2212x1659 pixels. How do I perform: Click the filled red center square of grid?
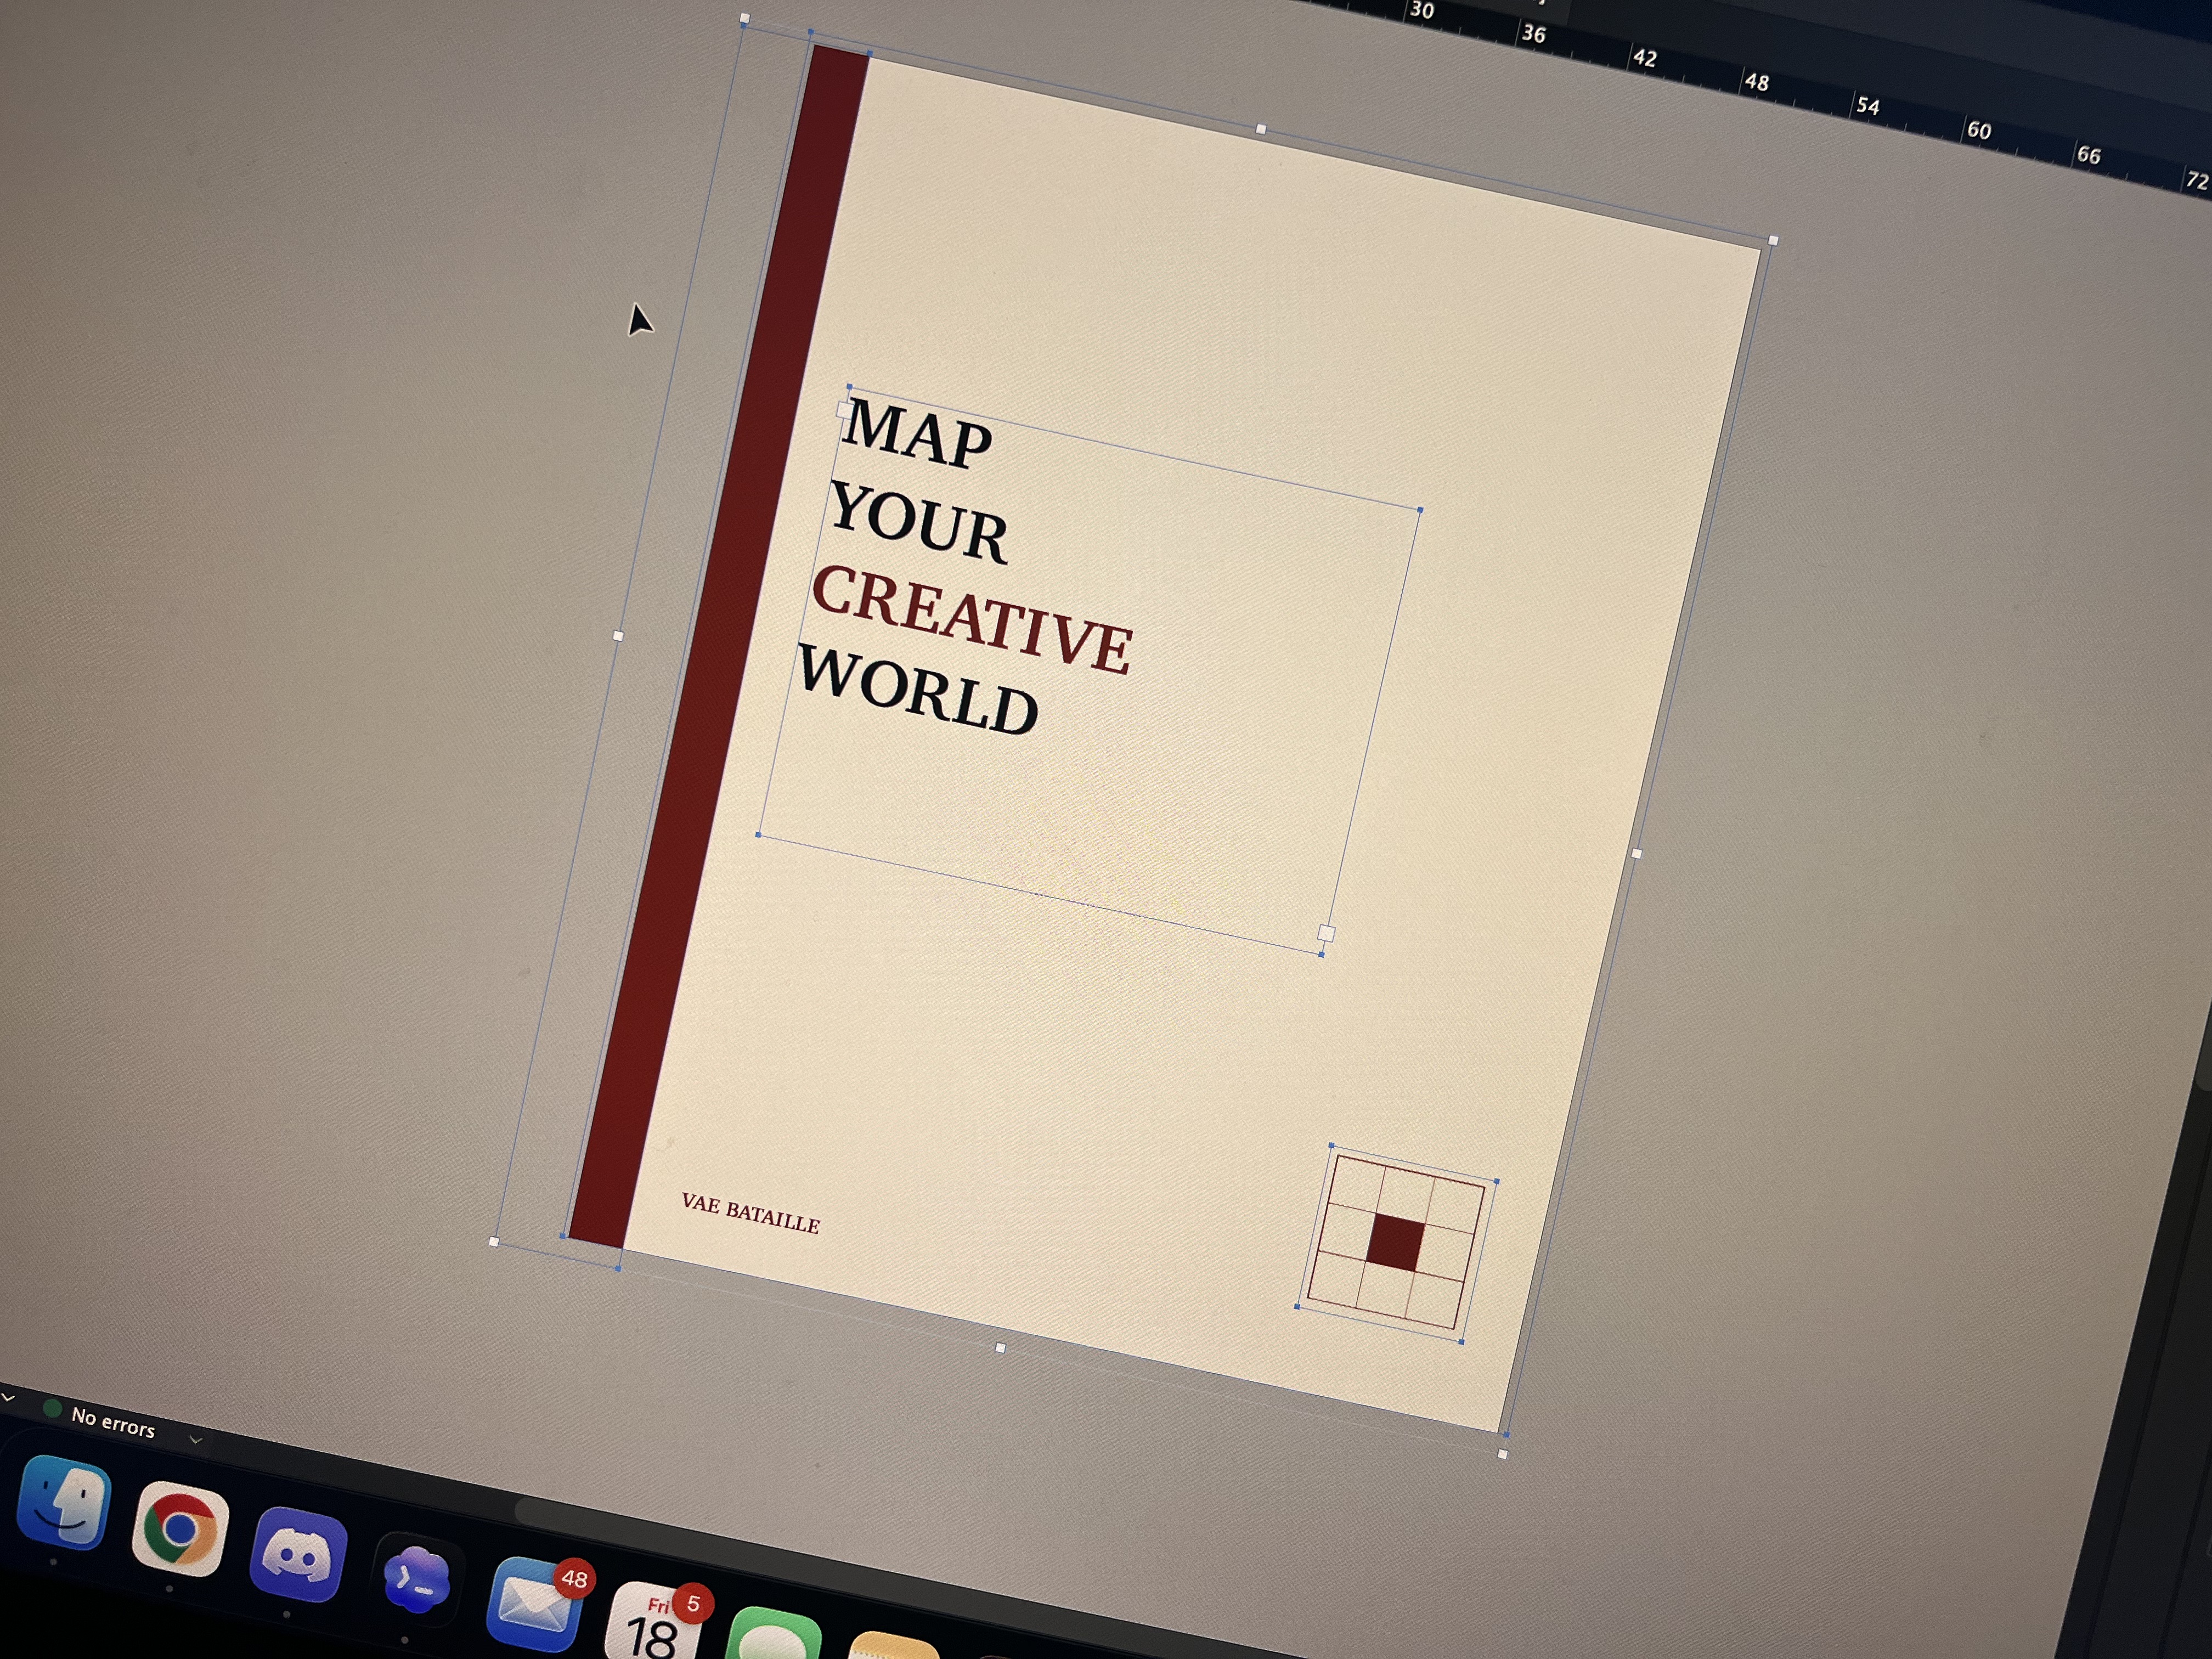coord(1395,1243)
